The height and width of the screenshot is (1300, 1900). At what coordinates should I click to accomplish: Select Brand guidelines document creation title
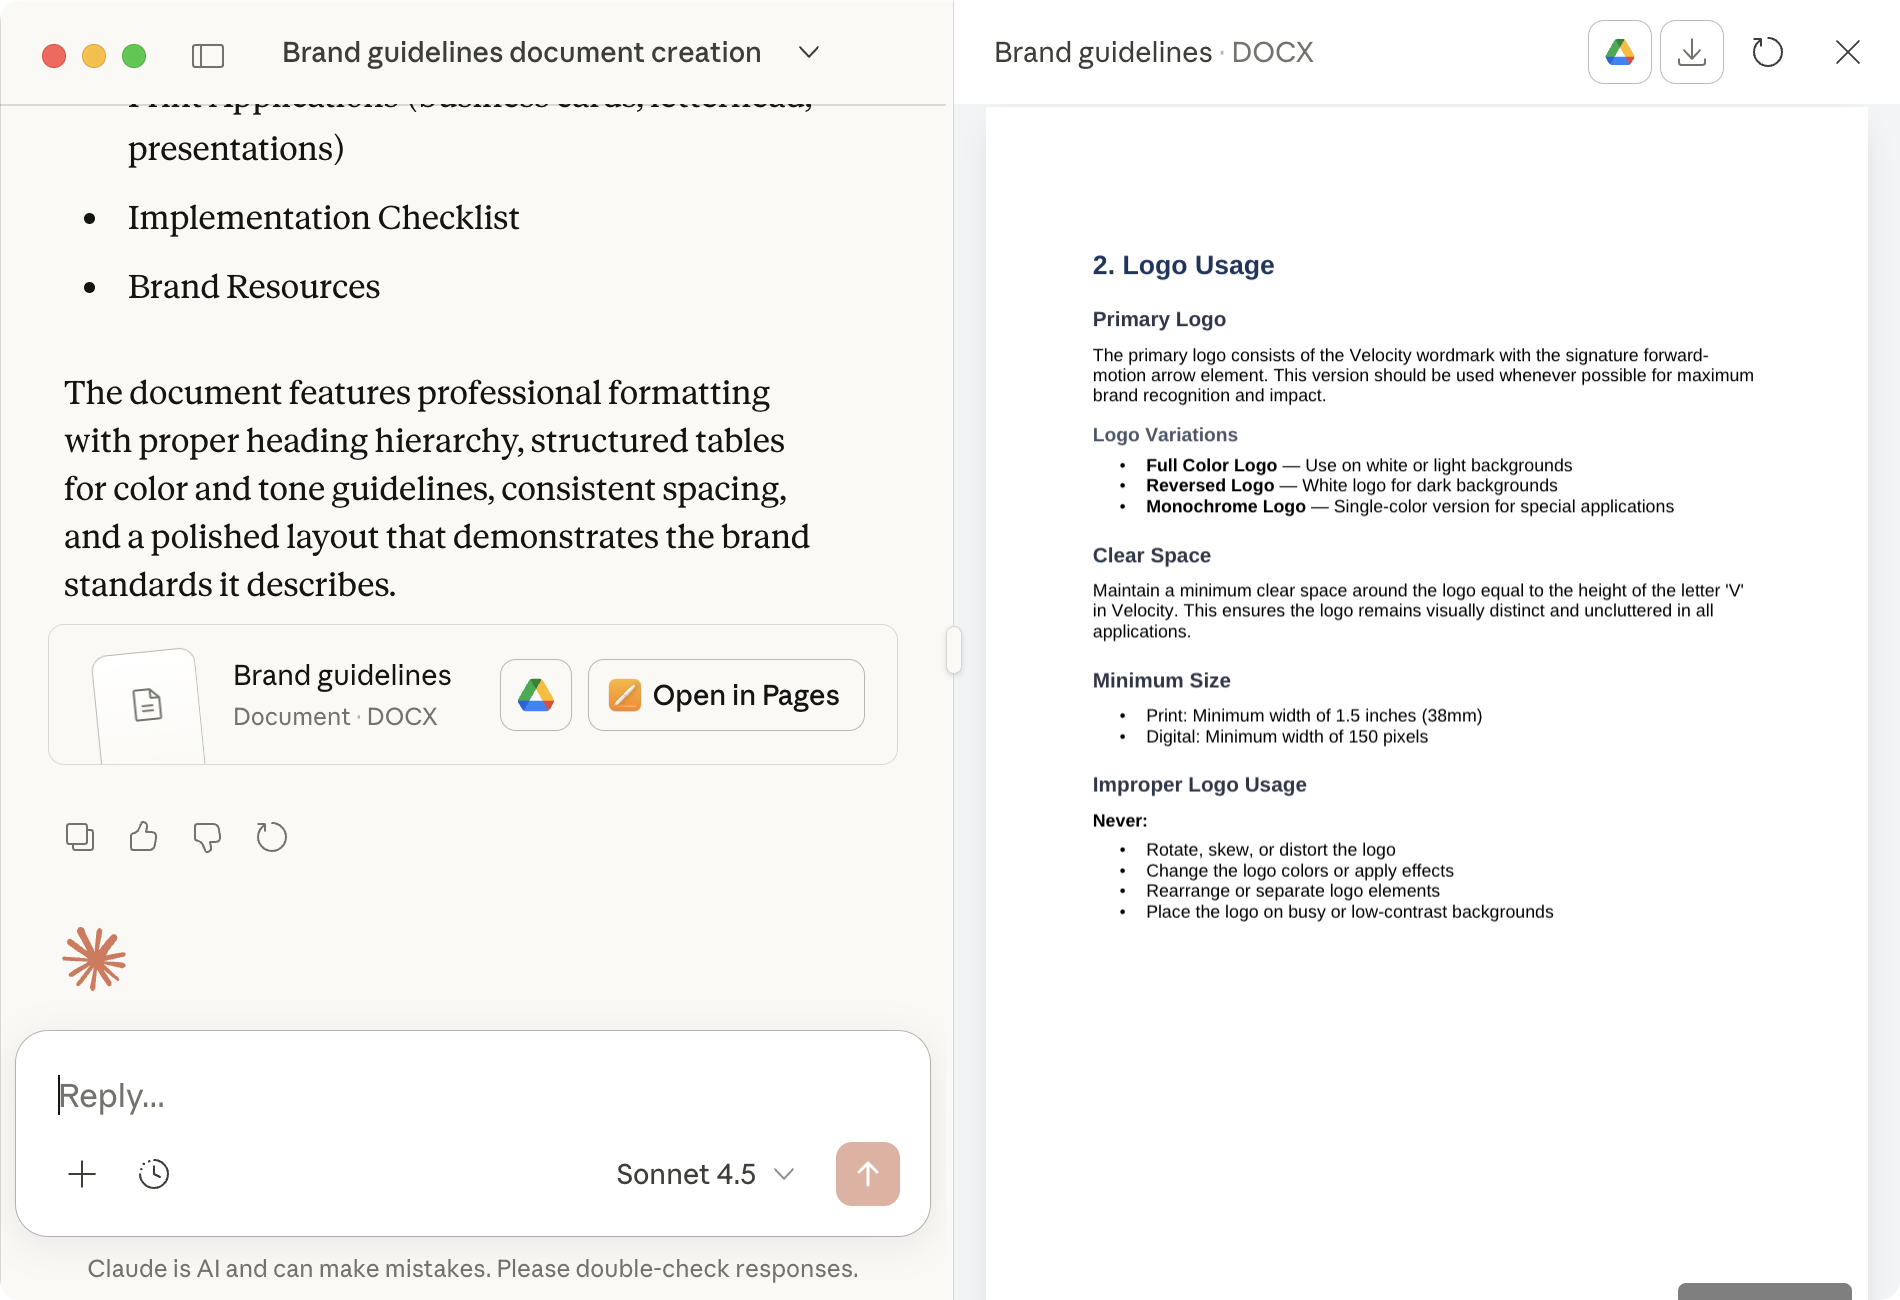tap(520, 52)
